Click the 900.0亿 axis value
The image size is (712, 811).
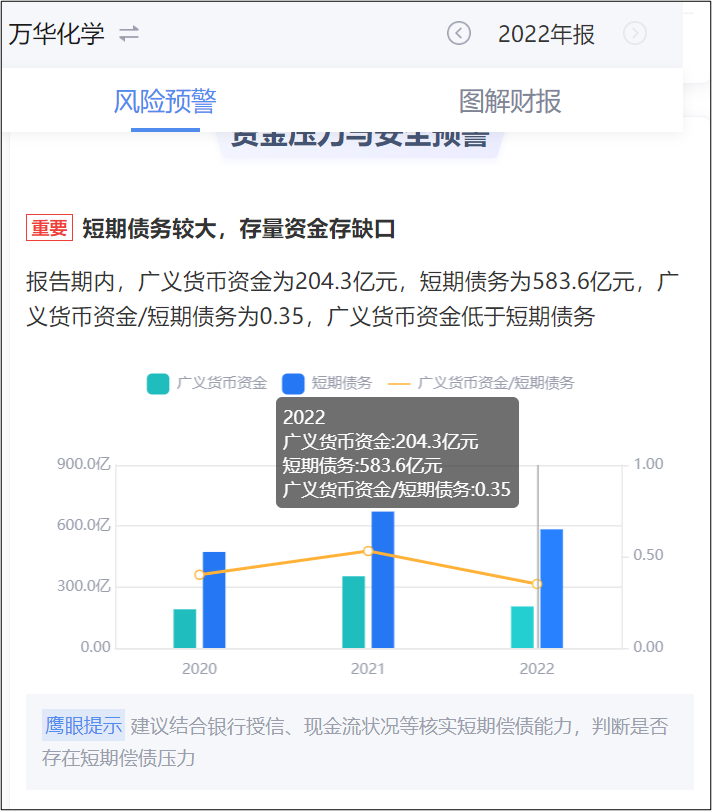click(84, 464)
